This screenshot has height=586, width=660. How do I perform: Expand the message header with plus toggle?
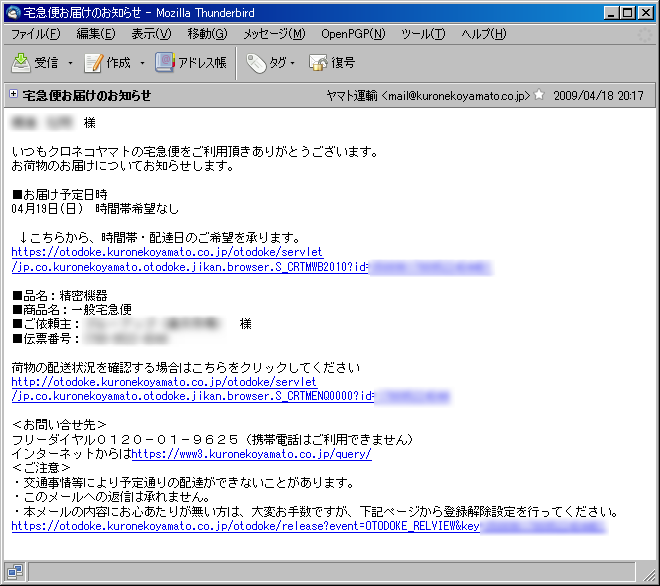coord(13,95)
